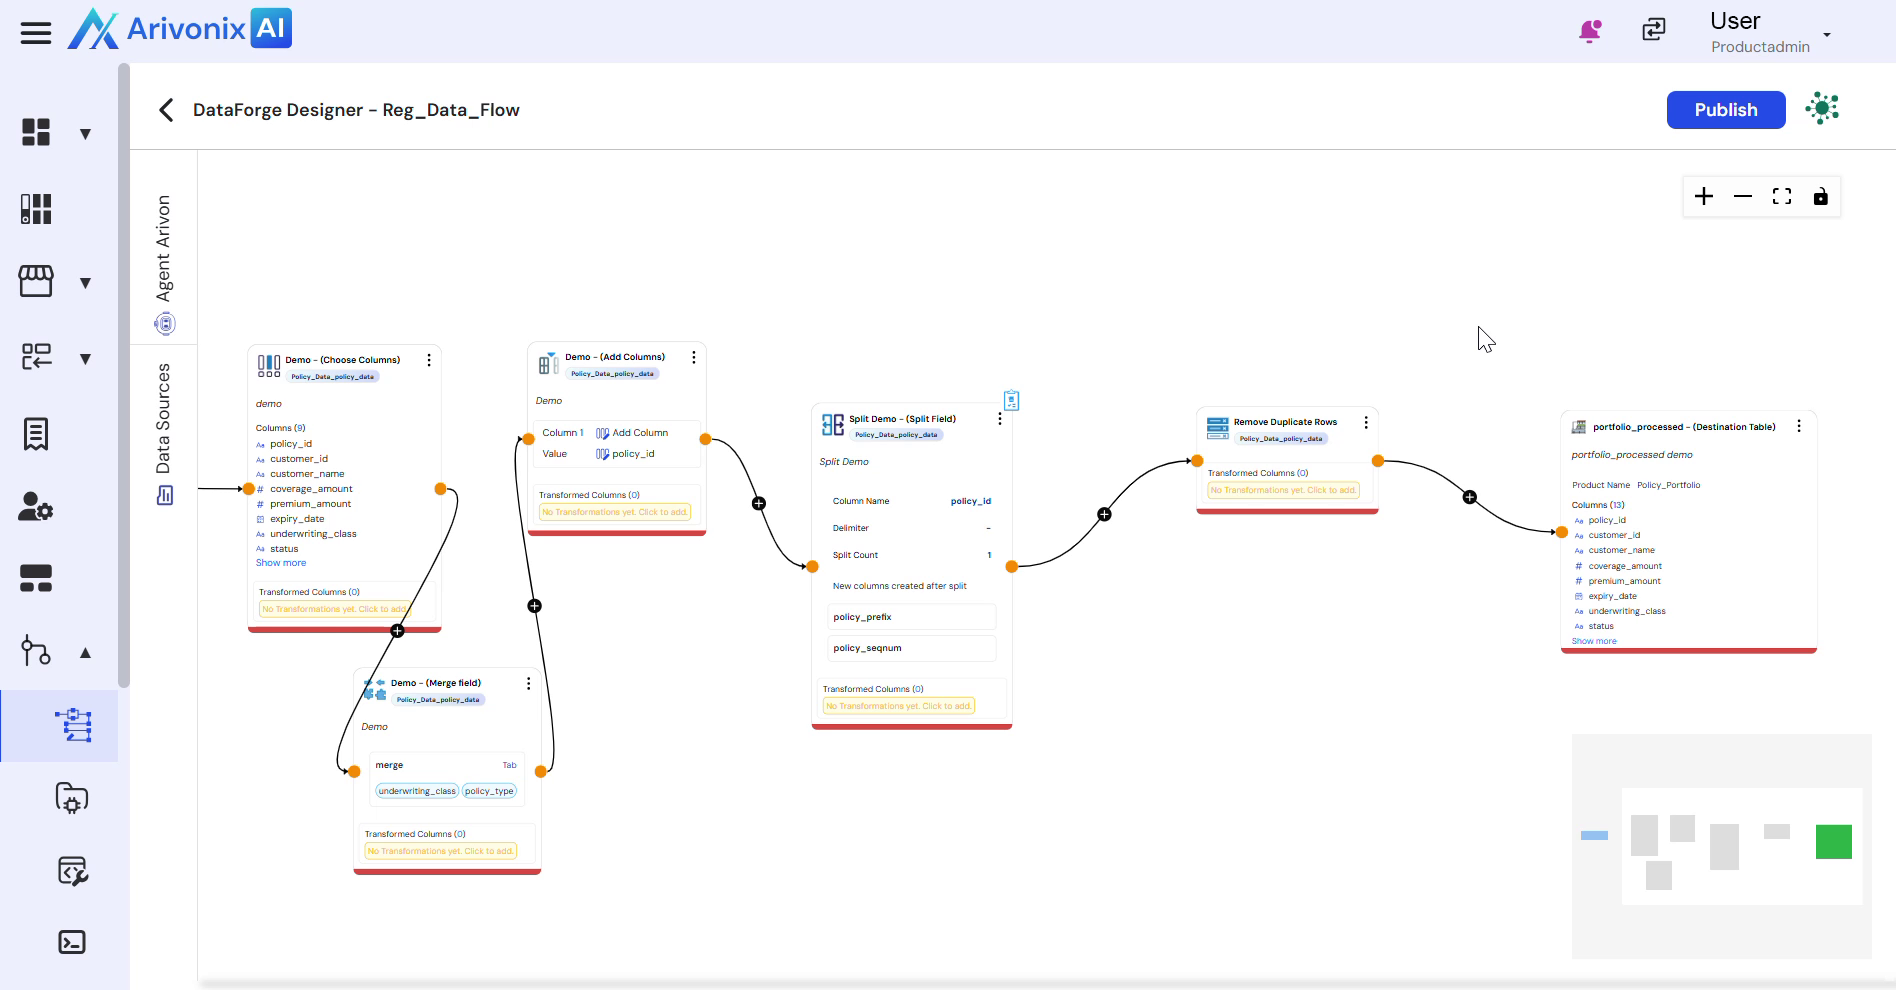
Task: Click the green block in the minimap
Action: [1833, 842]
